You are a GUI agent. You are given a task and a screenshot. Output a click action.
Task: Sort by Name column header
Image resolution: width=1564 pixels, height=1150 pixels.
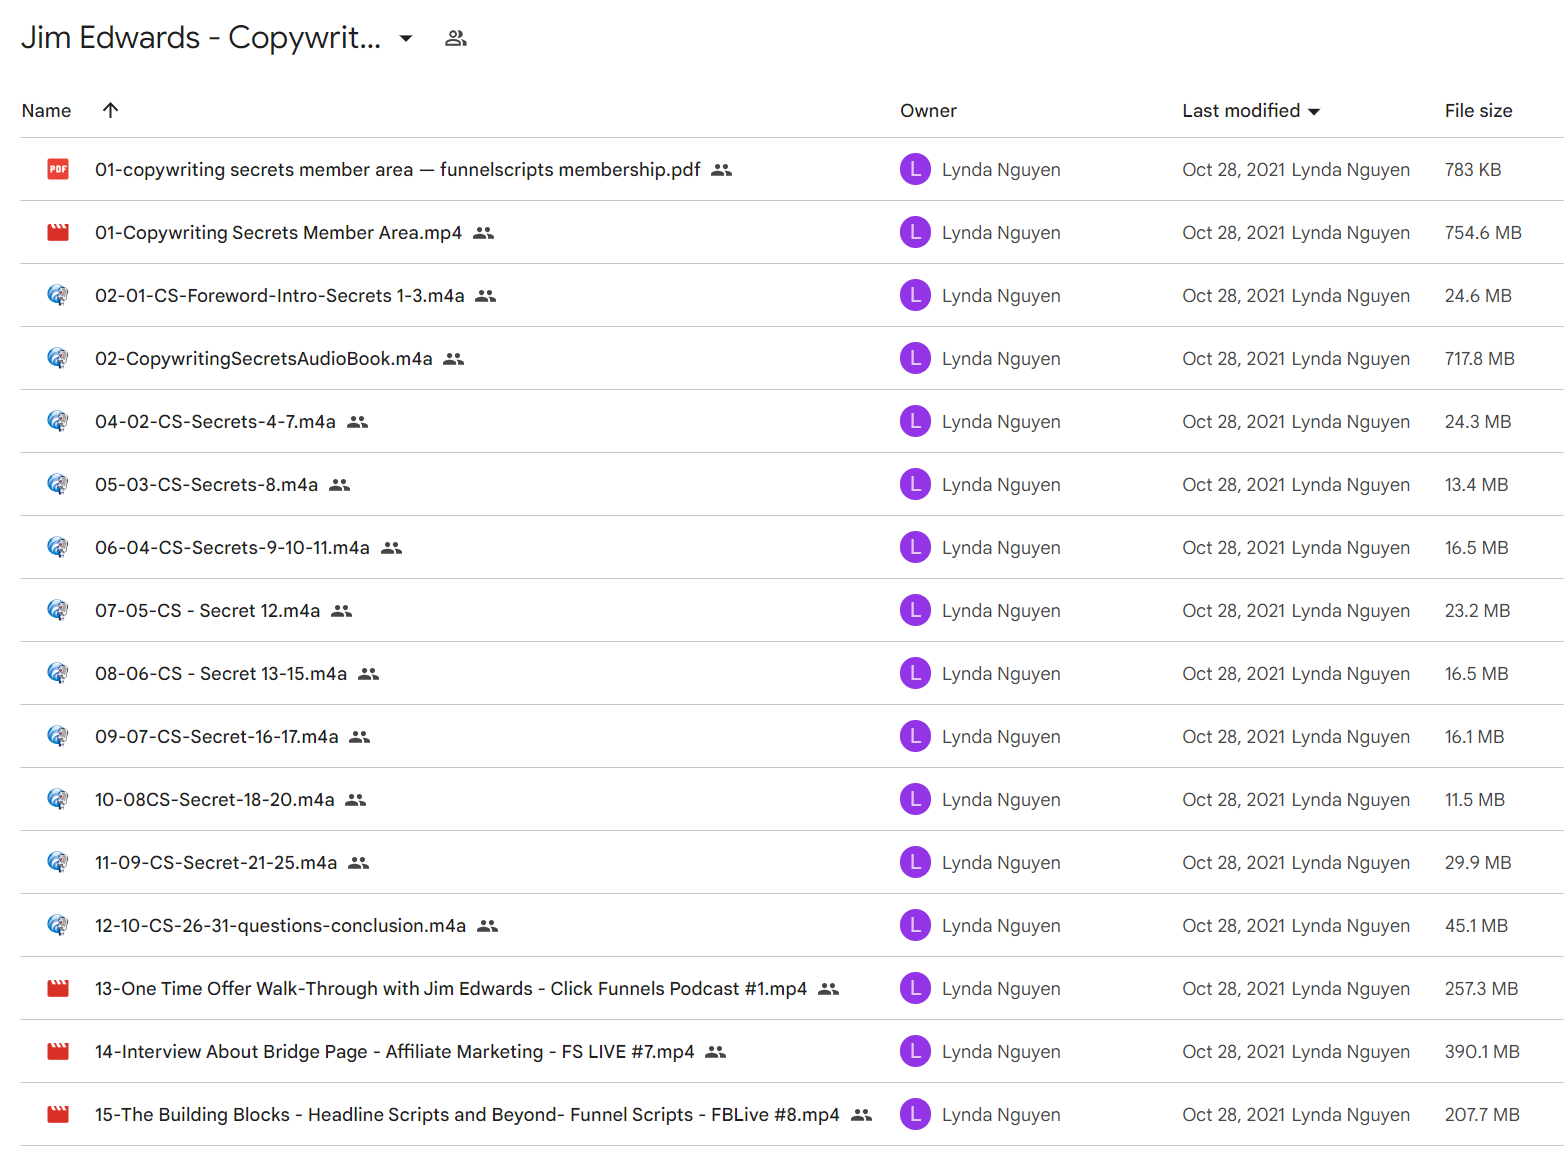(x=46, y=111)
